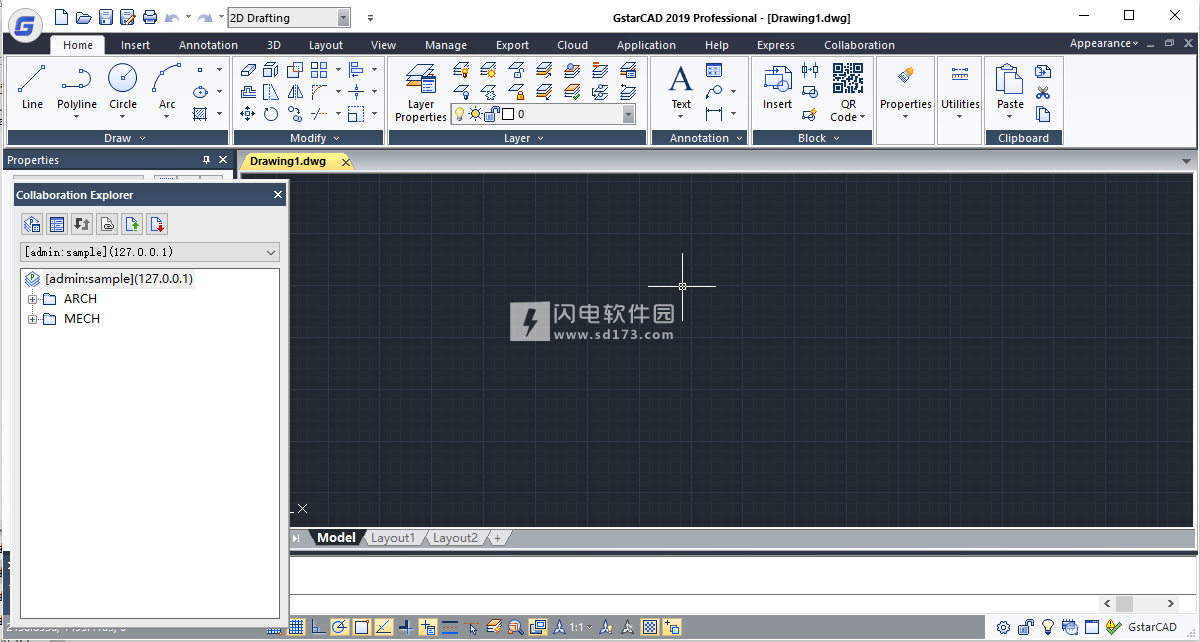Open the status bar settings gear
Screen dimensions: 1200x642
pyautogui.click(x=1003, y=627)
